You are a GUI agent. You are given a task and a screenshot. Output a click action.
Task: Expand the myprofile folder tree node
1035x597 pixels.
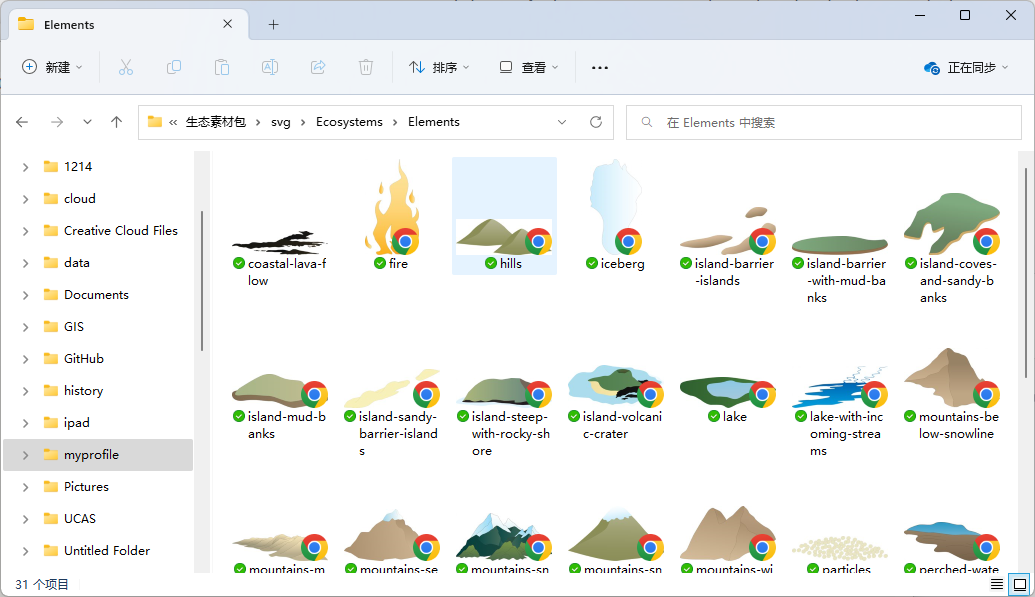tap(25, 455)
